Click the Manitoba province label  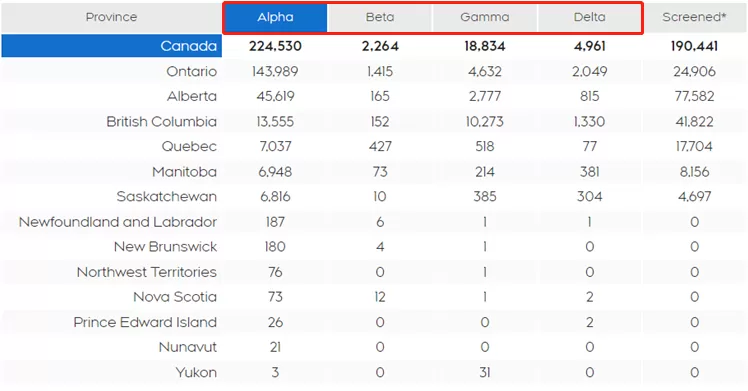tap(184, 172)
